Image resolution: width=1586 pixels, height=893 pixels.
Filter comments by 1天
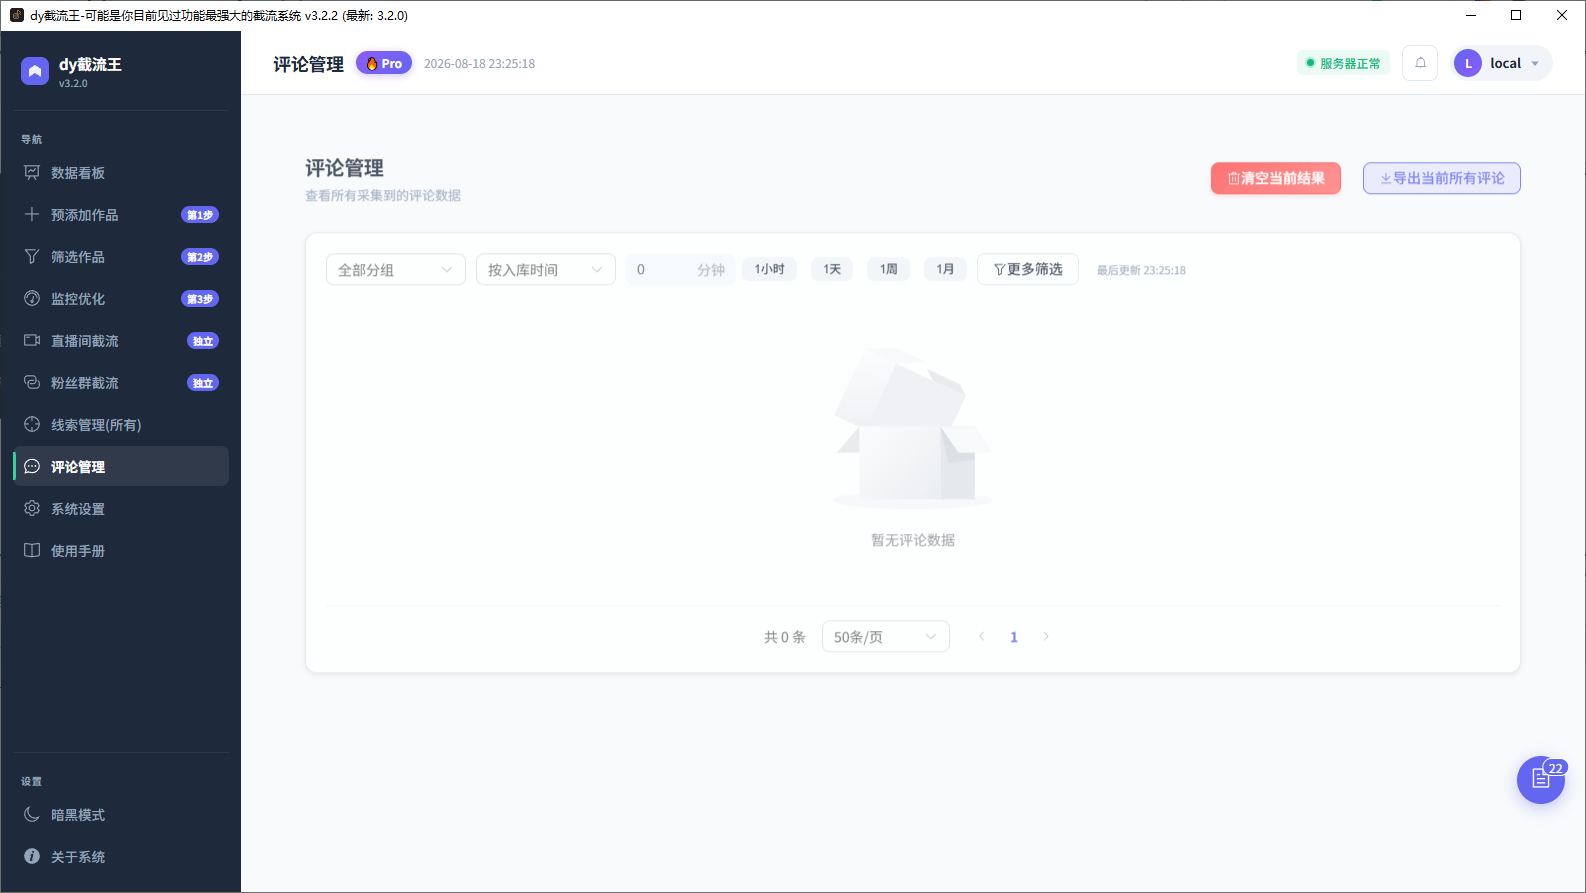tap(832, 269)
